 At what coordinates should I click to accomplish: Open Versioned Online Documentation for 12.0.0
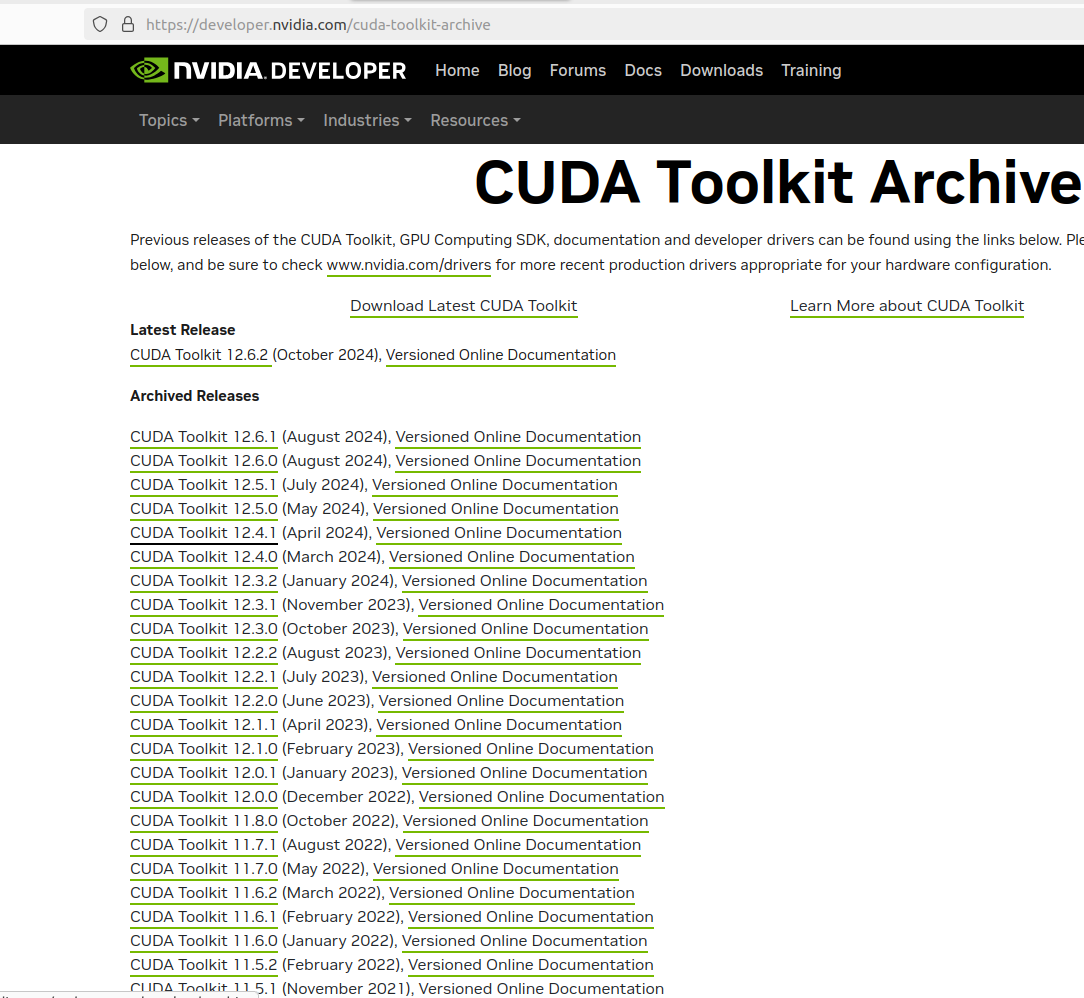click(541, 797)
